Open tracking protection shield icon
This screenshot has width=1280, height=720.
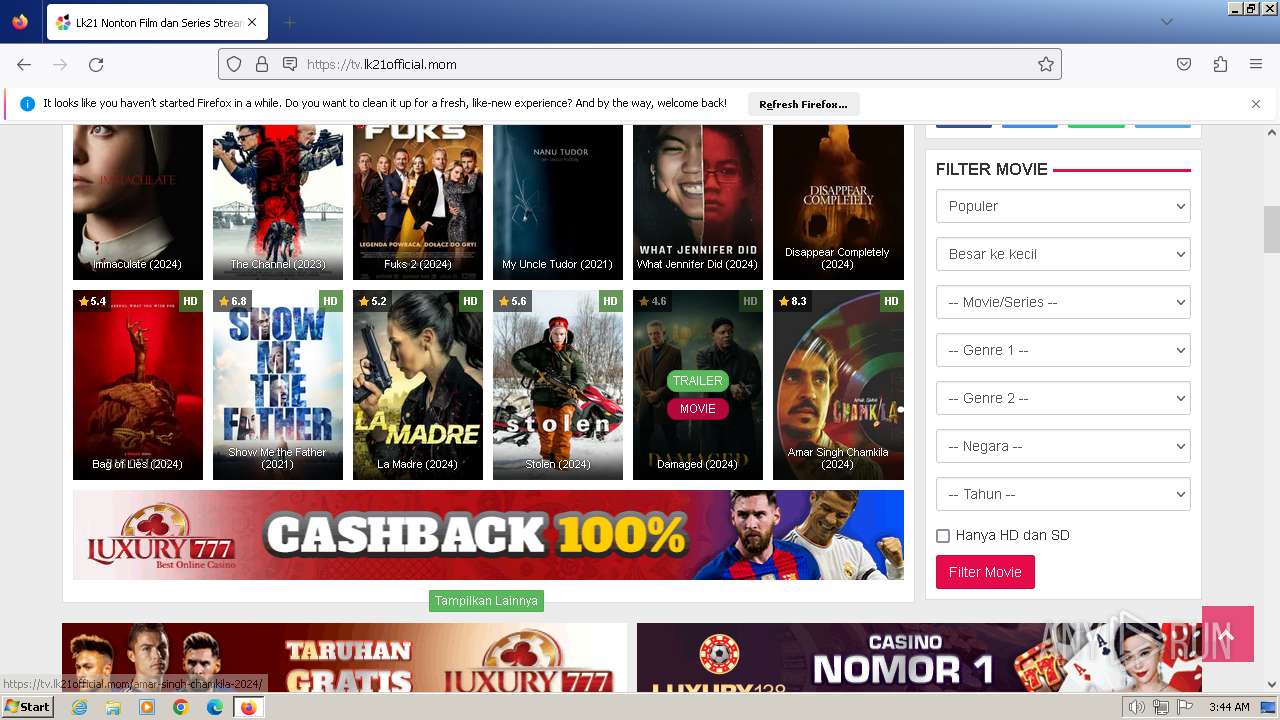(234, 64)
